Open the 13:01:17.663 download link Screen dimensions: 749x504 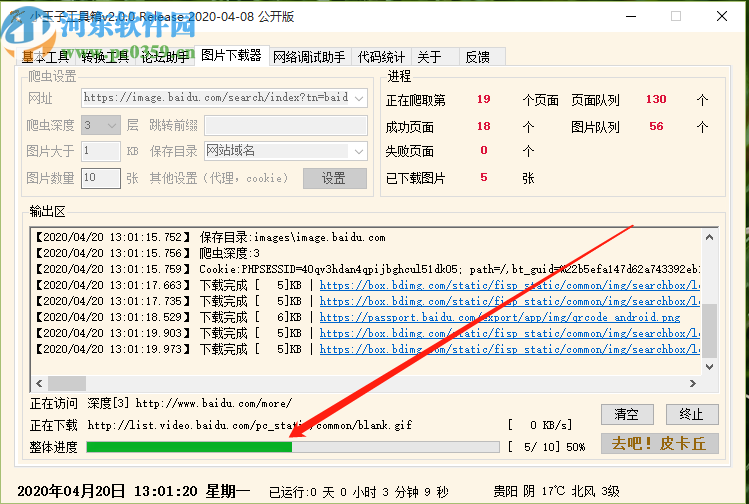pyautogui.click(x=510, y=285)
